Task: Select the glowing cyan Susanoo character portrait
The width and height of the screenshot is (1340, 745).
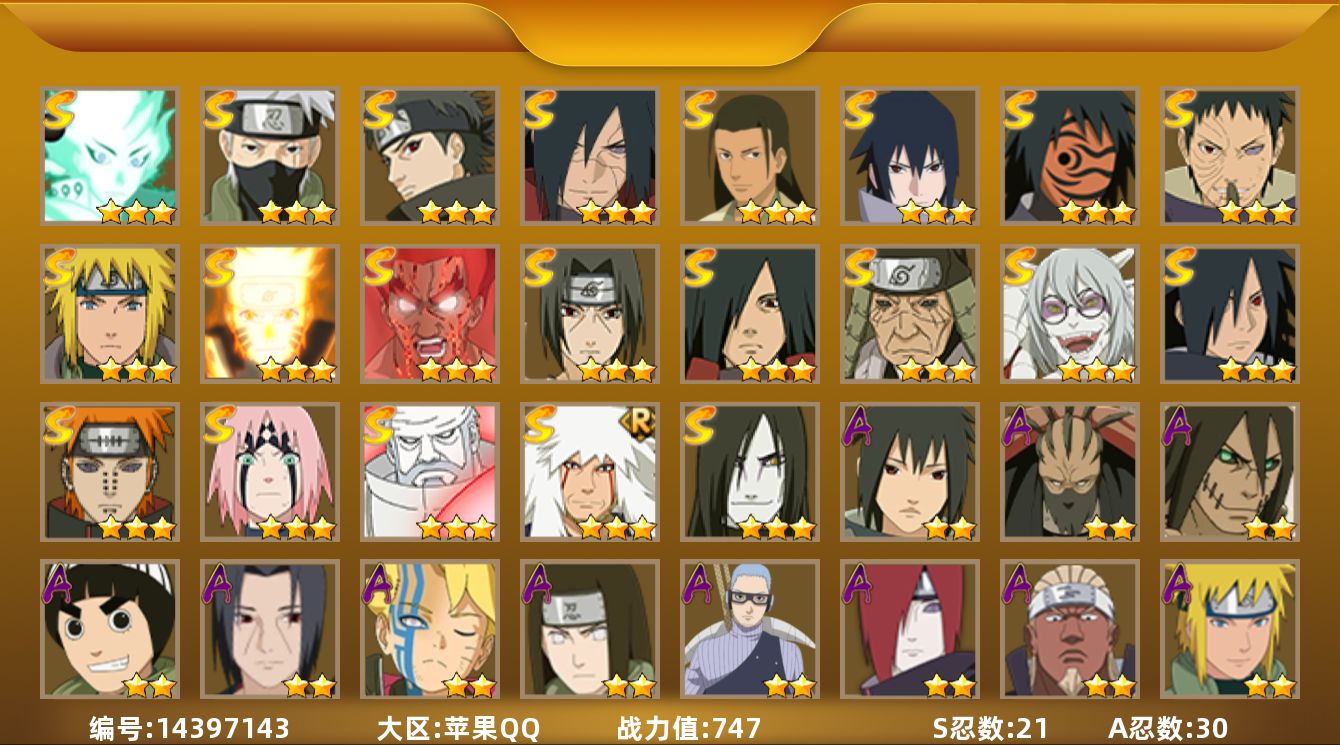Action: (110, 156)
